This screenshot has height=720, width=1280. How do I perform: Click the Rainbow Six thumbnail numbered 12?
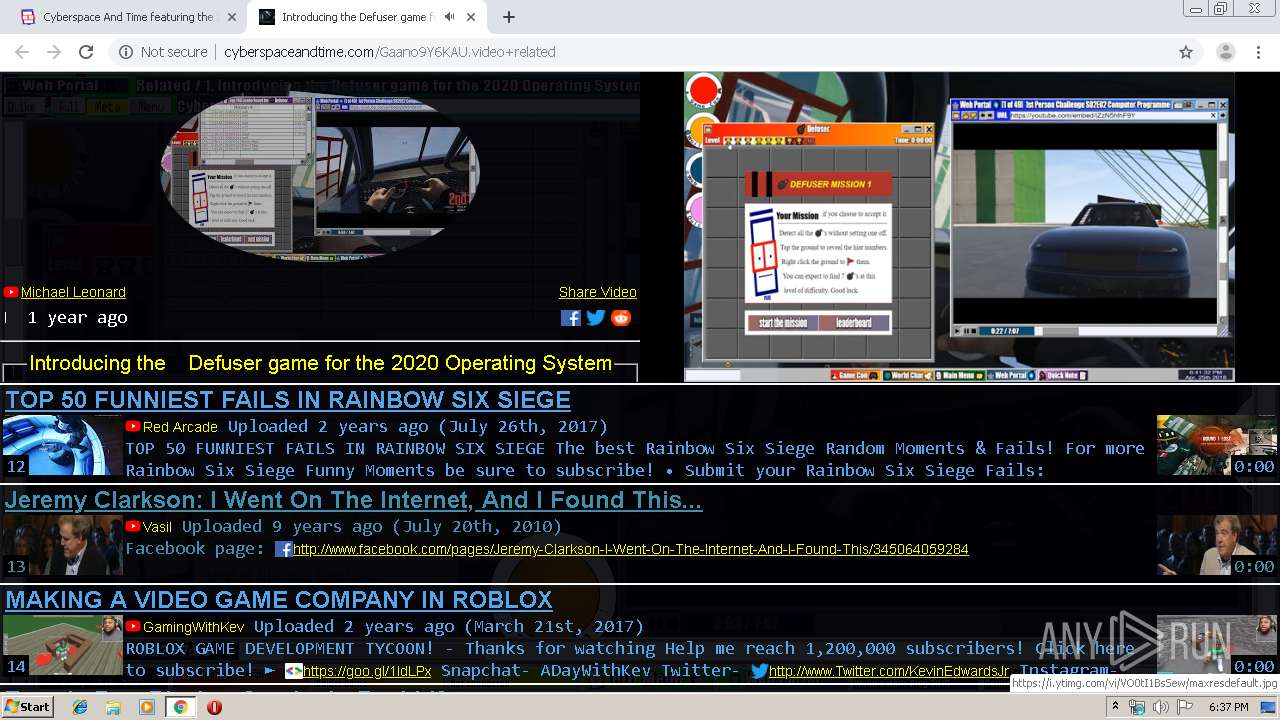point(62,445)
